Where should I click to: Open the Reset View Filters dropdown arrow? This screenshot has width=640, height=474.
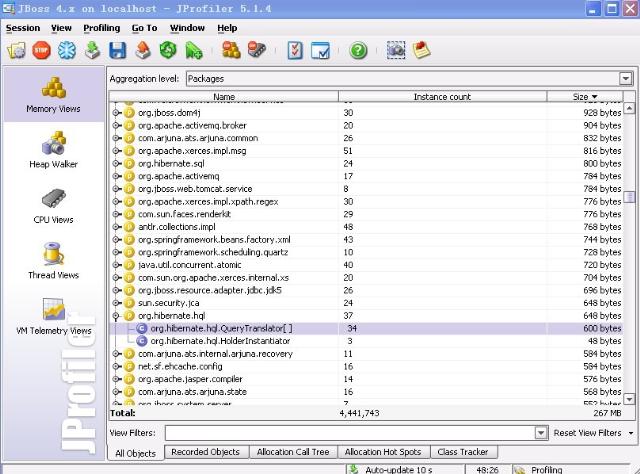point(631,433)
